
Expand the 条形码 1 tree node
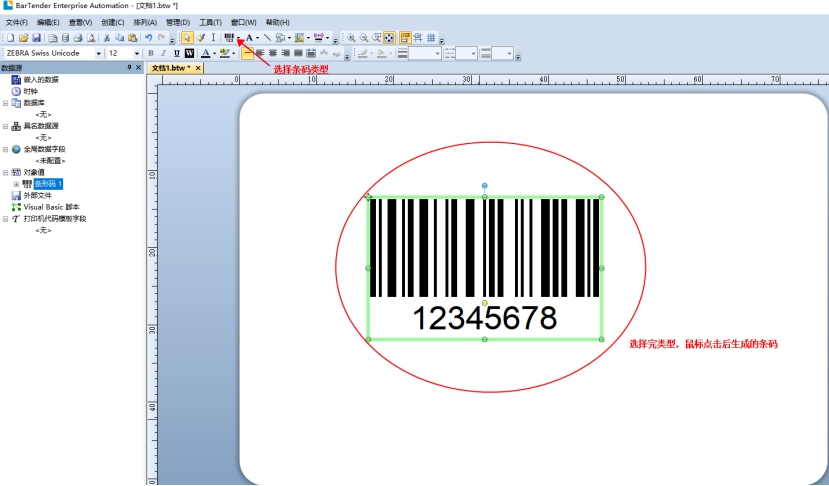tap(16, 184)
